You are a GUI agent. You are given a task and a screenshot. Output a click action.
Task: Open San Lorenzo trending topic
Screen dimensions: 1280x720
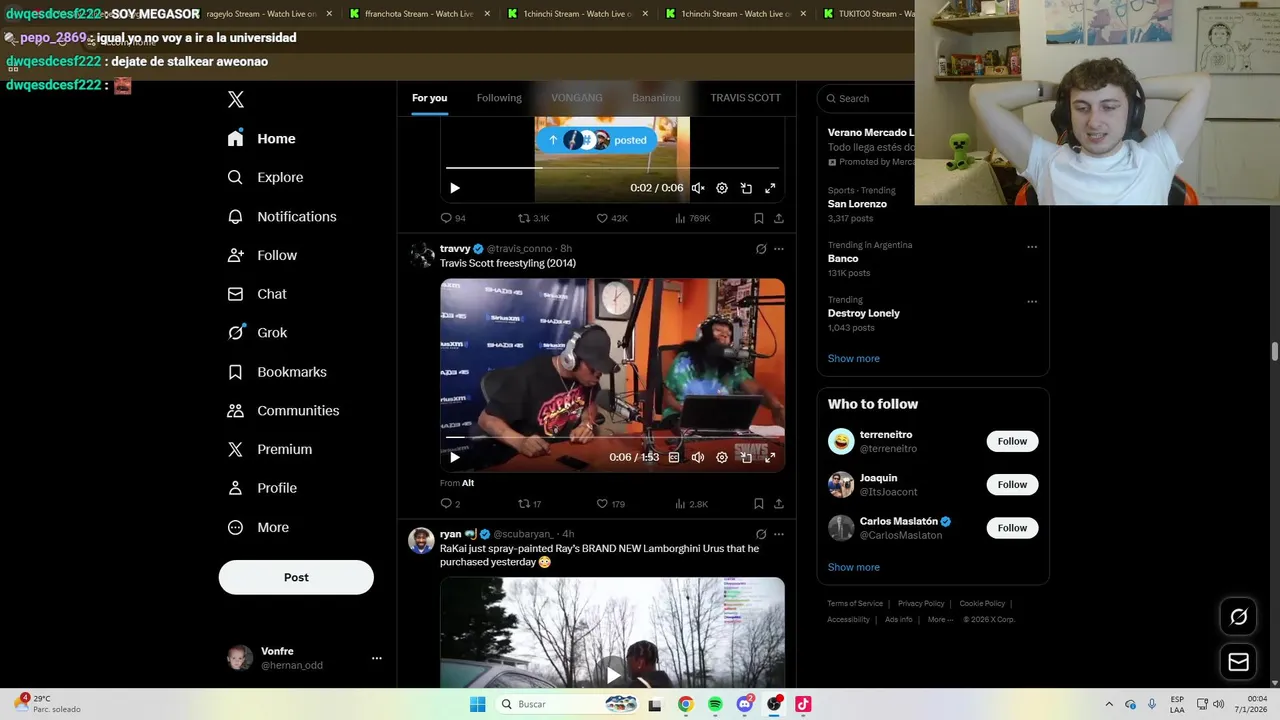tap(857, 204)
